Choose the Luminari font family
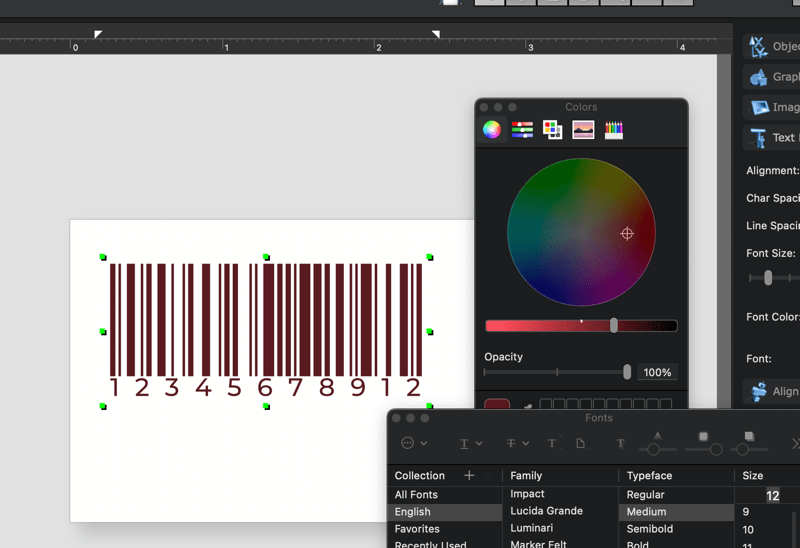The height and width of the screenshot is (548, 800). tap(560, 528)
